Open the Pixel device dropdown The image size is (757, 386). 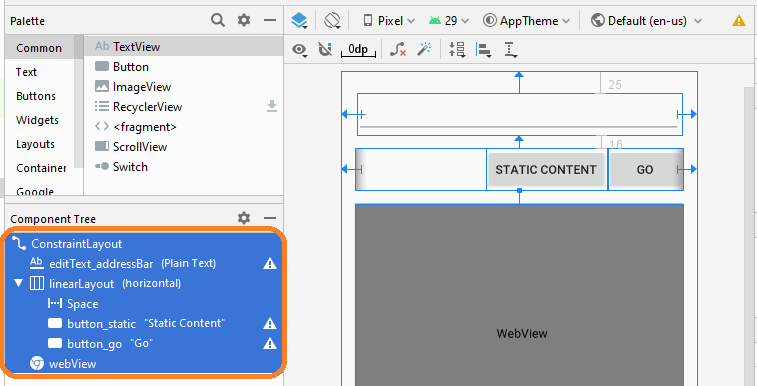click(x=389, y=21)
